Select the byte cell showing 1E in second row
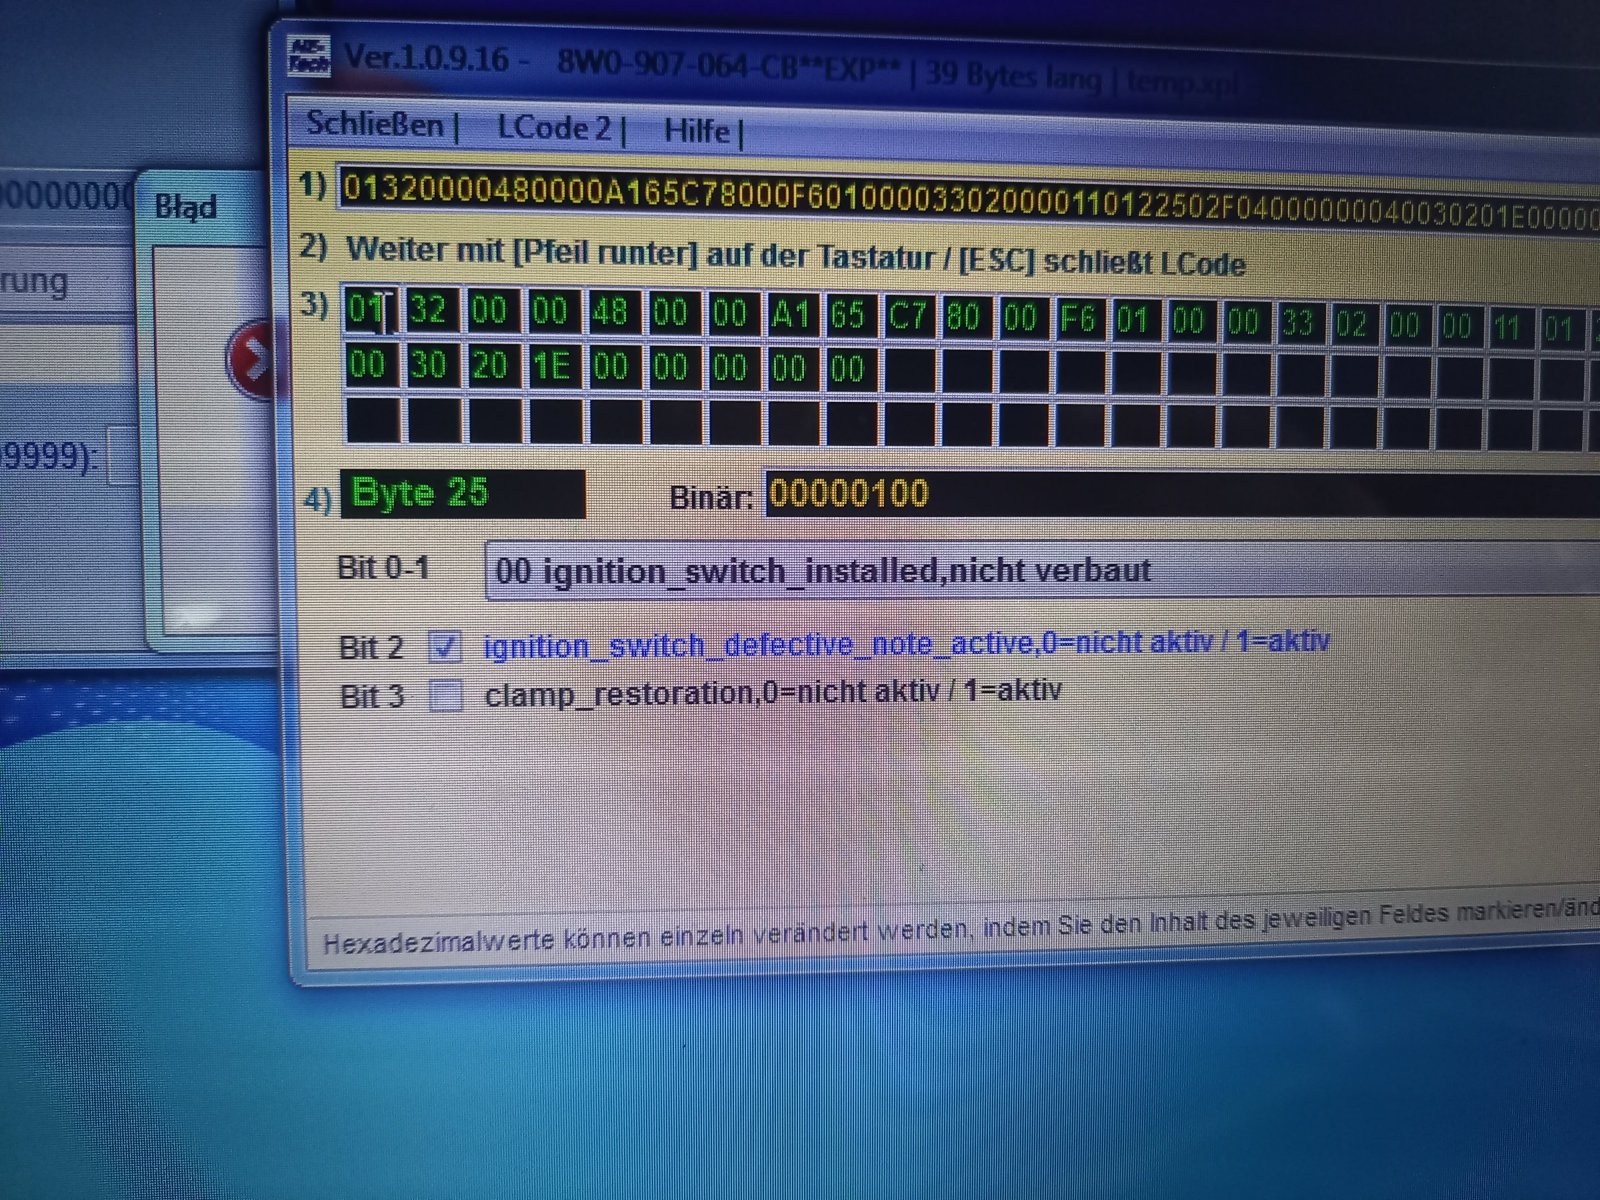1600x1200 pixels. point(550,366)
